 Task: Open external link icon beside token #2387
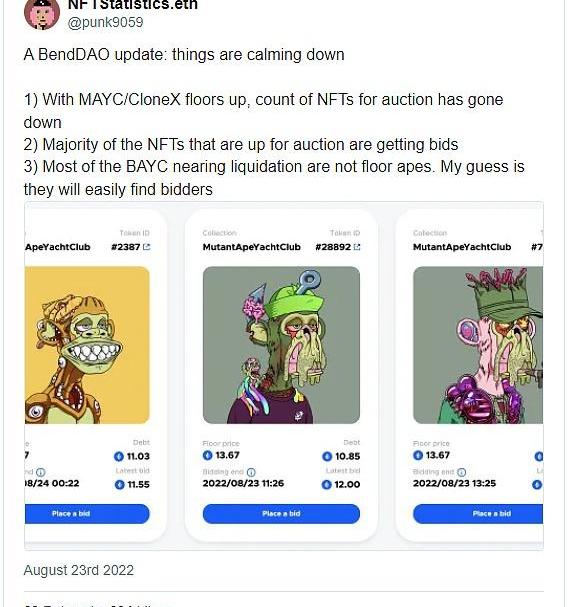146,247
